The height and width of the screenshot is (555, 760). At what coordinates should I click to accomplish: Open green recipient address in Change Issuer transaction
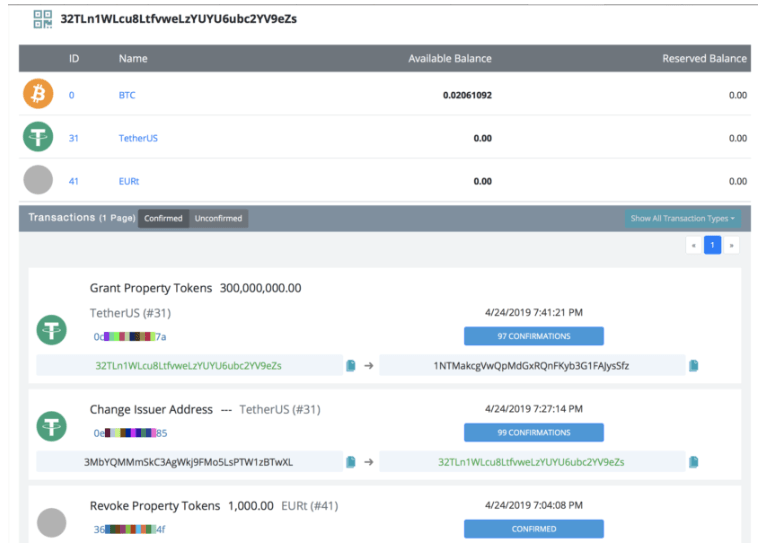pyautogui.click(x=531, y=462)
